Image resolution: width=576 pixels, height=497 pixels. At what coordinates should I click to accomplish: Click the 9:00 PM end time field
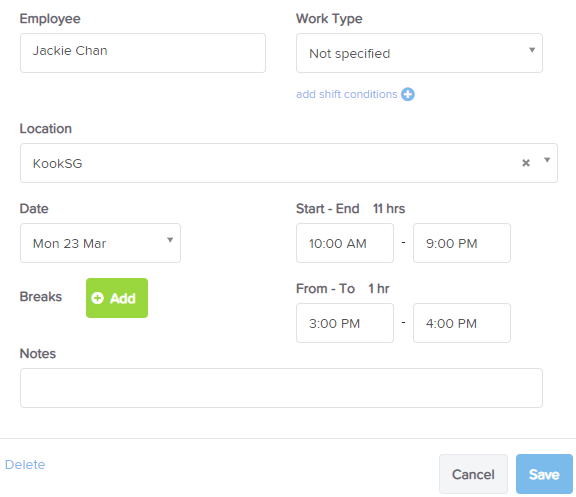[462, 243]
